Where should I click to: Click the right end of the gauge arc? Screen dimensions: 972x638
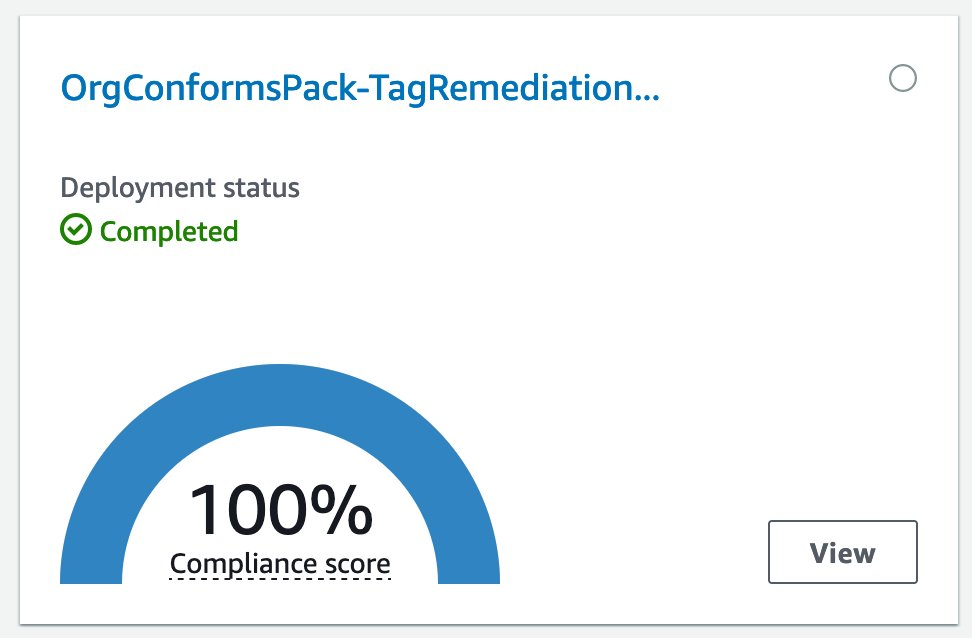(468, 555)
